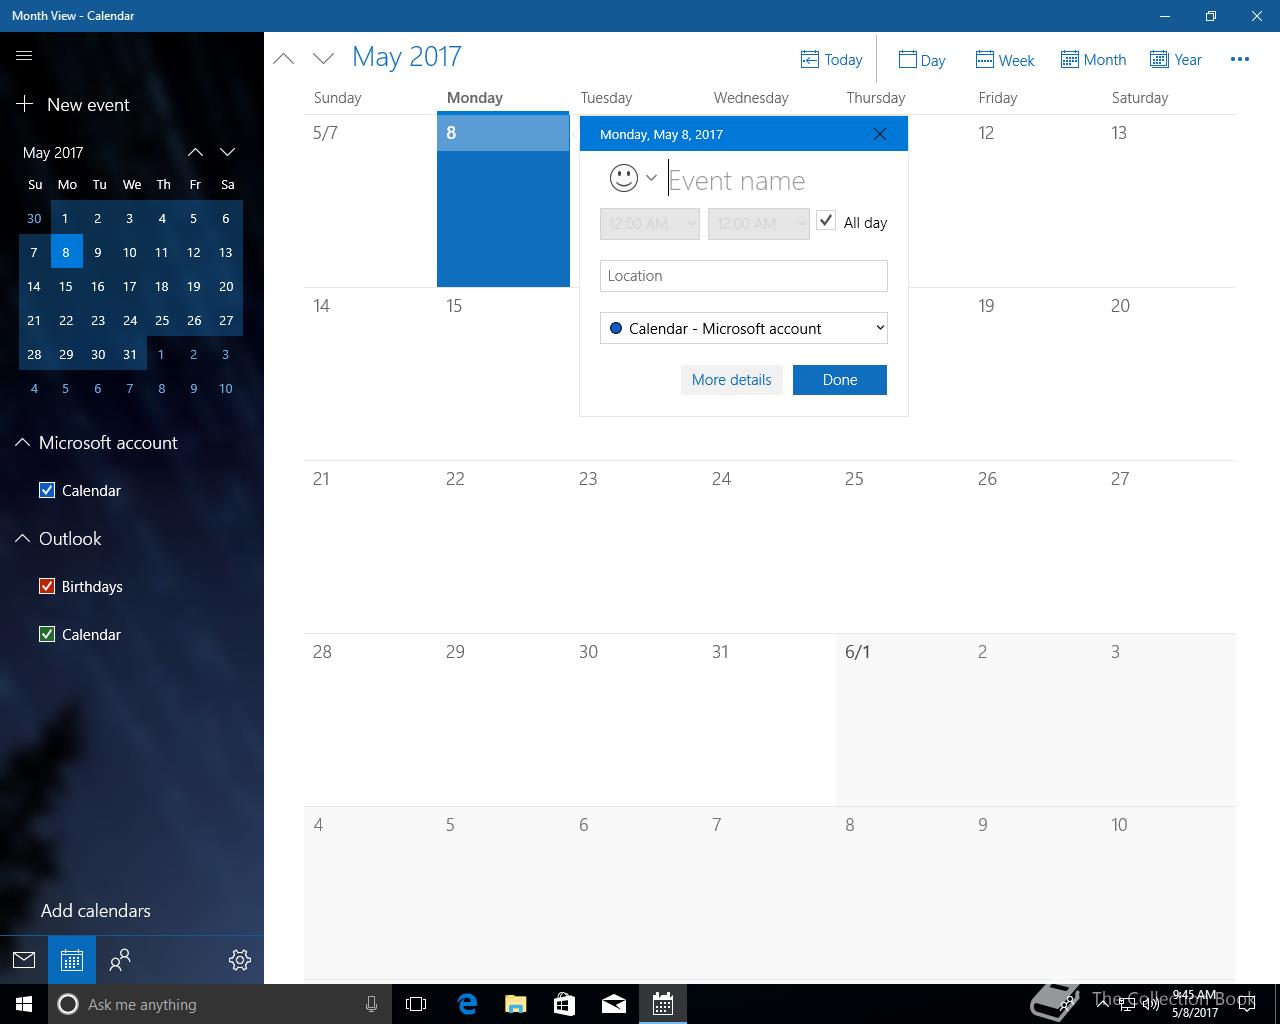Screen dimensions: 1280x1024
Task: Open Windows Start menu
Action: pyautogui.click(x=24, y=1004)
